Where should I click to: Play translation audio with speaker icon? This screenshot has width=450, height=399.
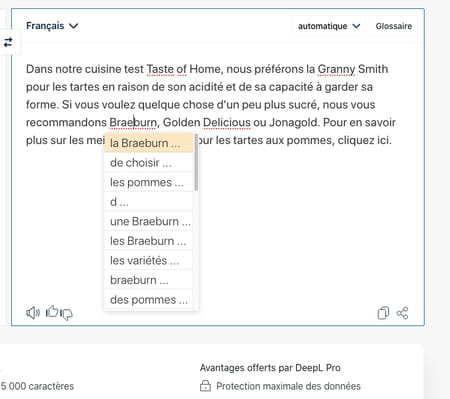click(33, 313)
